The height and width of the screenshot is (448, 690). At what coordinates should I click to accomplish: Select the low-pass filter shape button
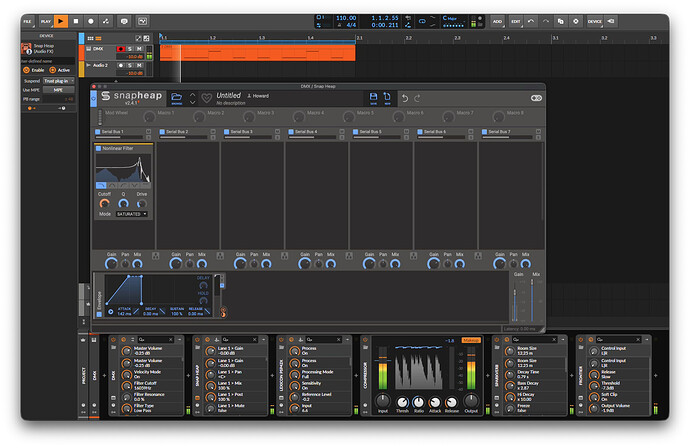tap(101, 185)
